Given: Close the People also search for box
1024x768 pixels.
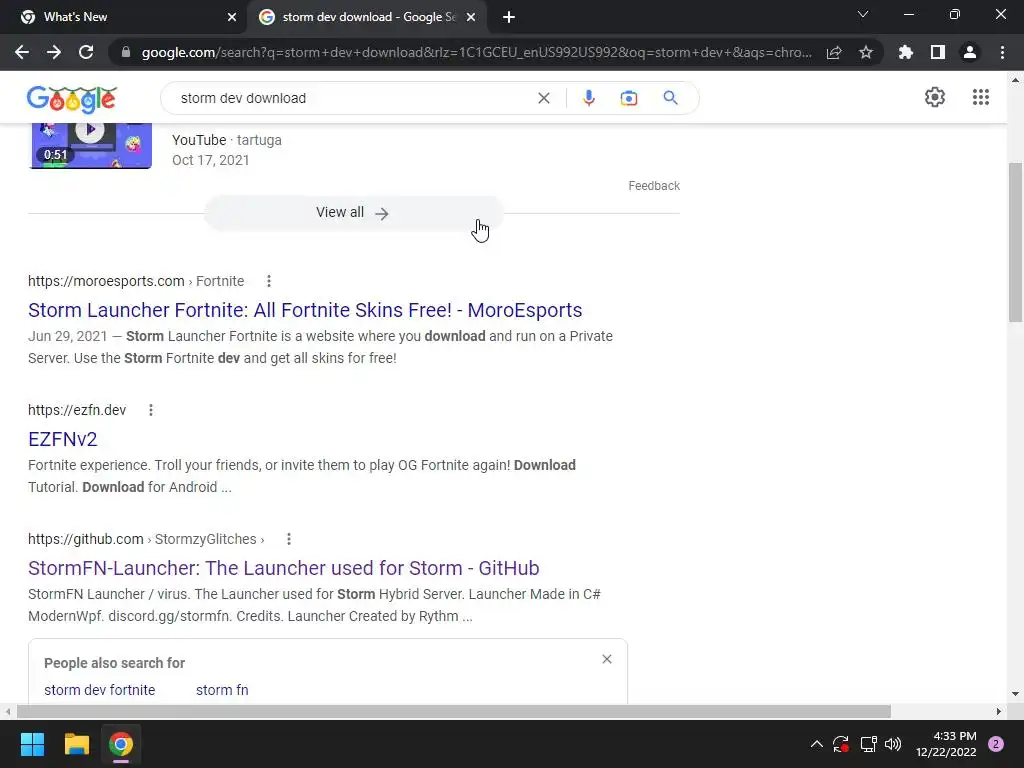Looking at the screenshot, I should 607,659.
